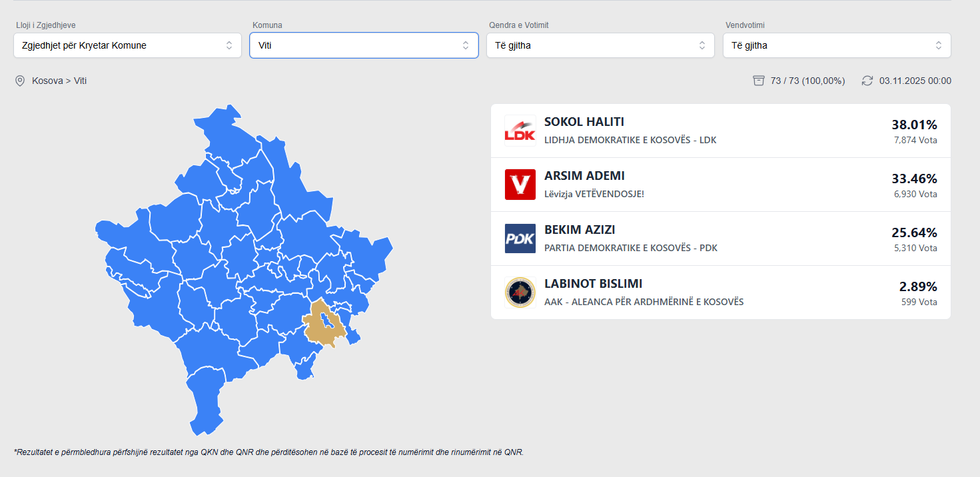Select the Sokol Haliti candidate row
This screenshot has width=980, height=477.
point(720,131)
